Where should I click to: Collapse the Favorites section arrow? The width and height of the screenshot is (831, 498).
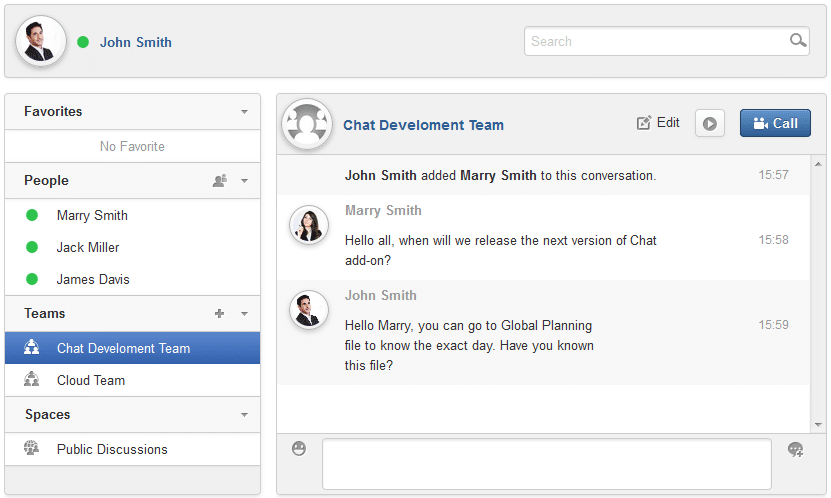coord(244,112)
